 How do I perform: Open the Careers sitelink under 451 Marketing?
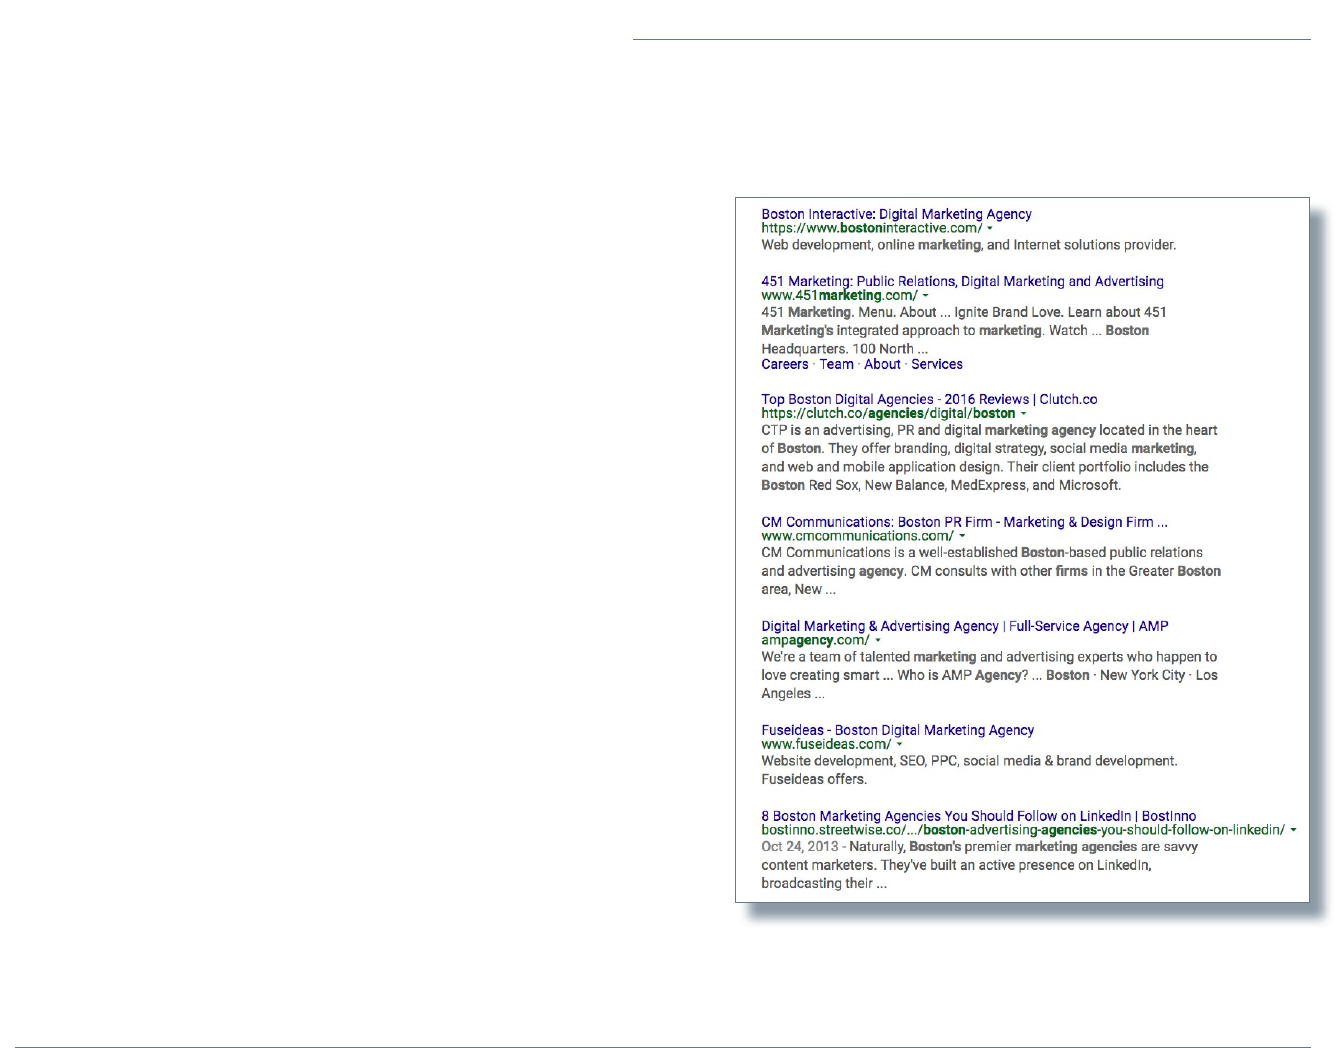(785, 364)
